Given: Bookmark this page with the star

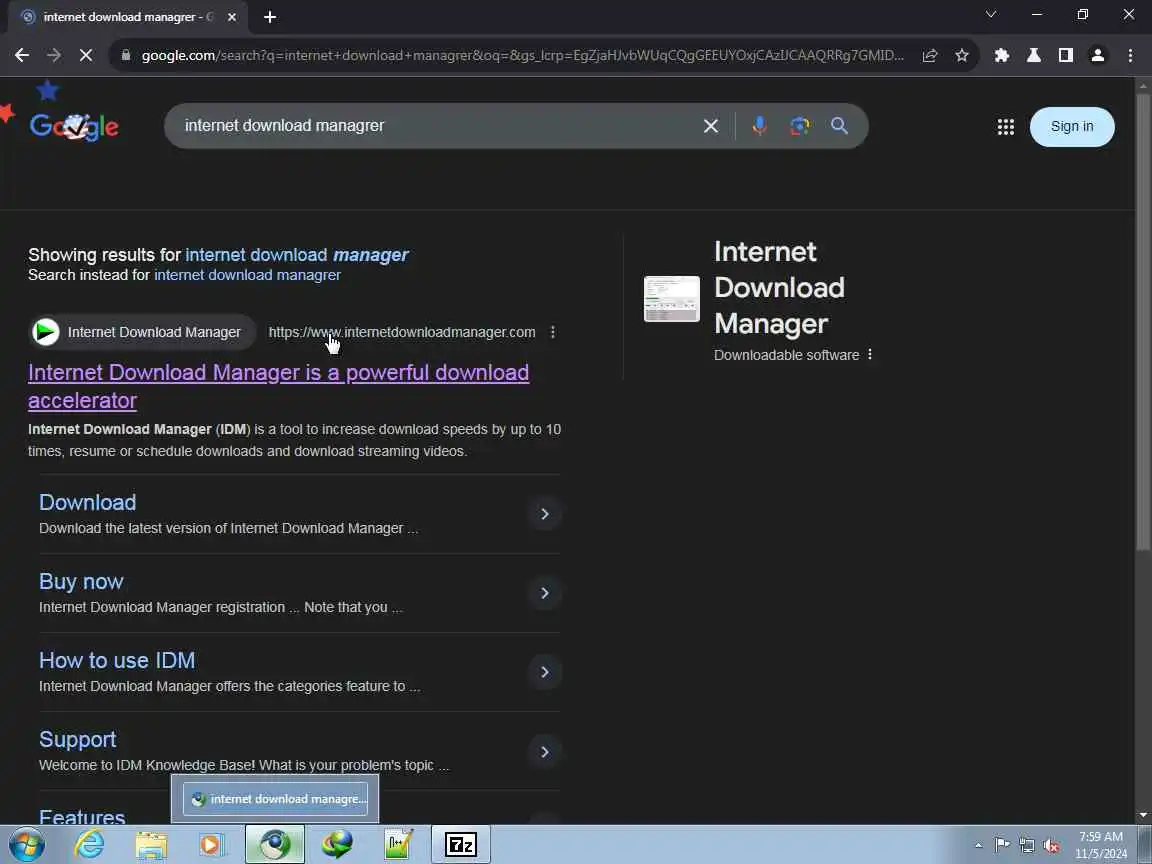Looking at the screenshot, I should pos(962,55).
